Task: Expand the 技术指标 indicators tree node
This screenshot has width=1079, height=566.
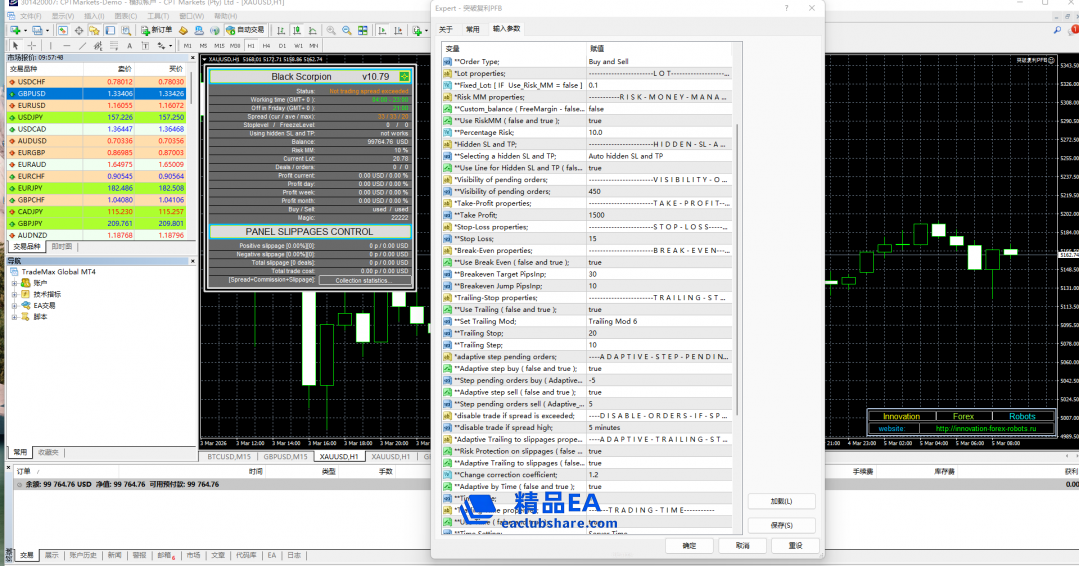Action: [15, 294]
